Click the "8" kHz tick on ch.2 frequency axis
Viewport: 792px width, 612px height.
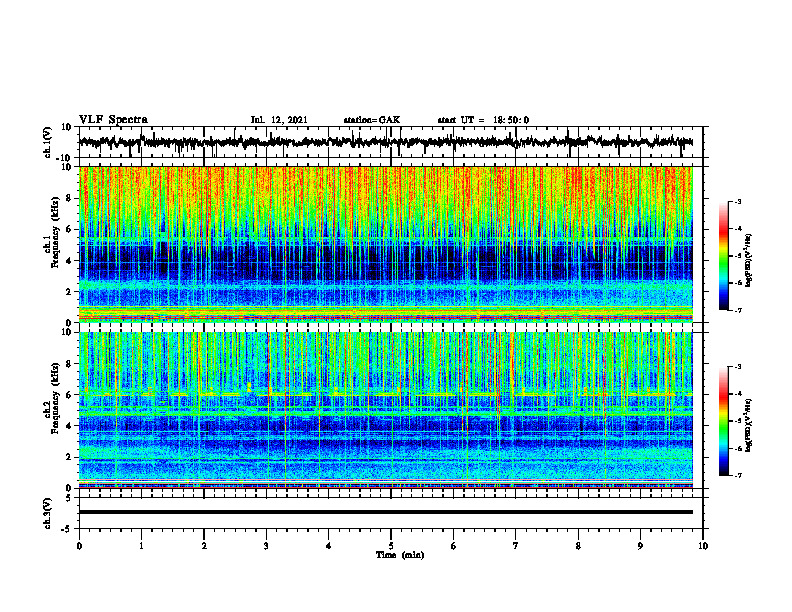coord(70,364)
